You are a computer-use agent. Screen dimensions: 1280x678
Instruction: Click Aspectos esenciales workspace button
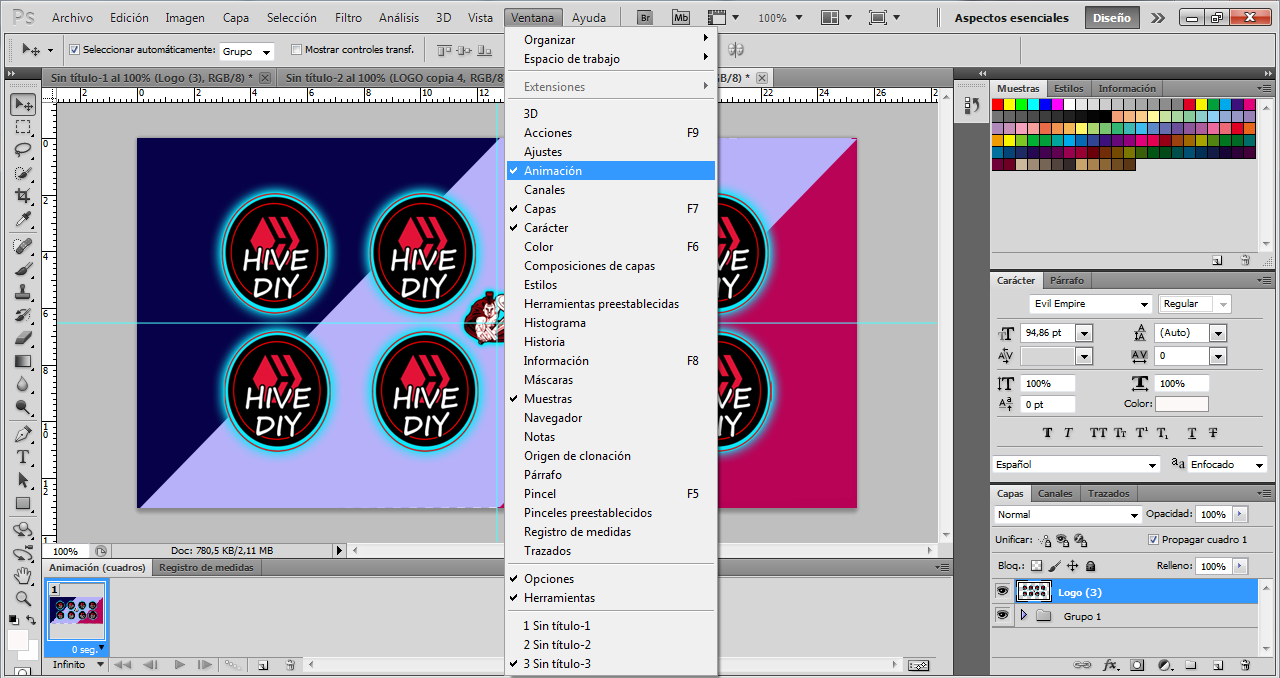coord(1011,18)
